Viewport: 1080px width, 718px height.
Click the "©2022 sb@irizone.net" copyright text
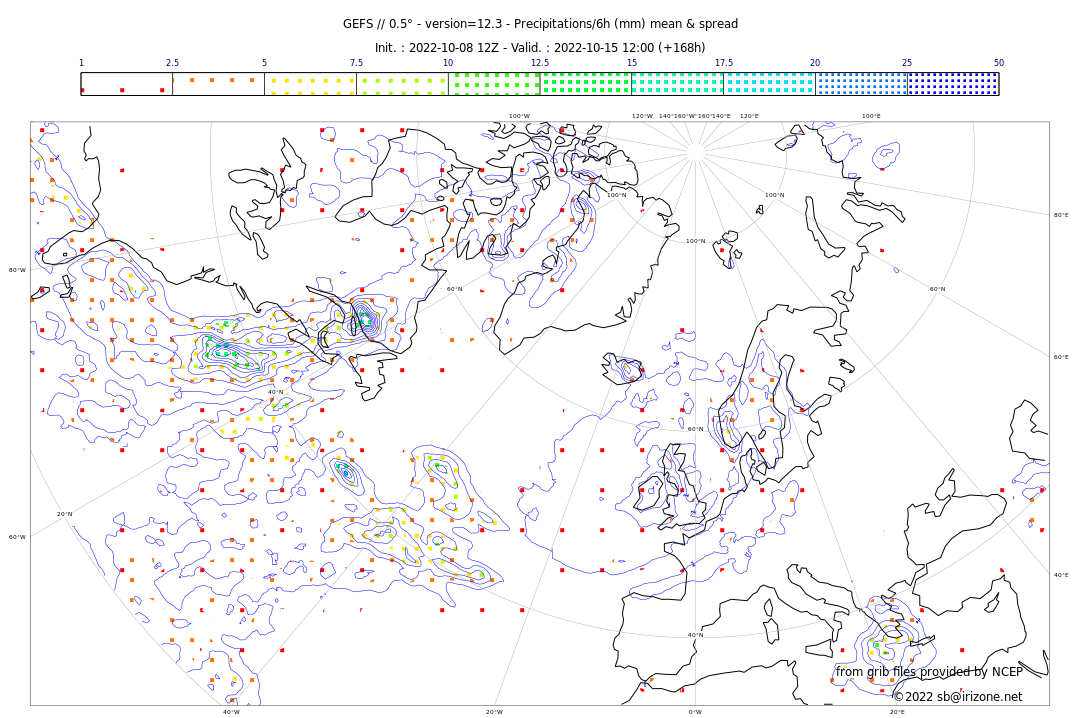pos(958,697)
